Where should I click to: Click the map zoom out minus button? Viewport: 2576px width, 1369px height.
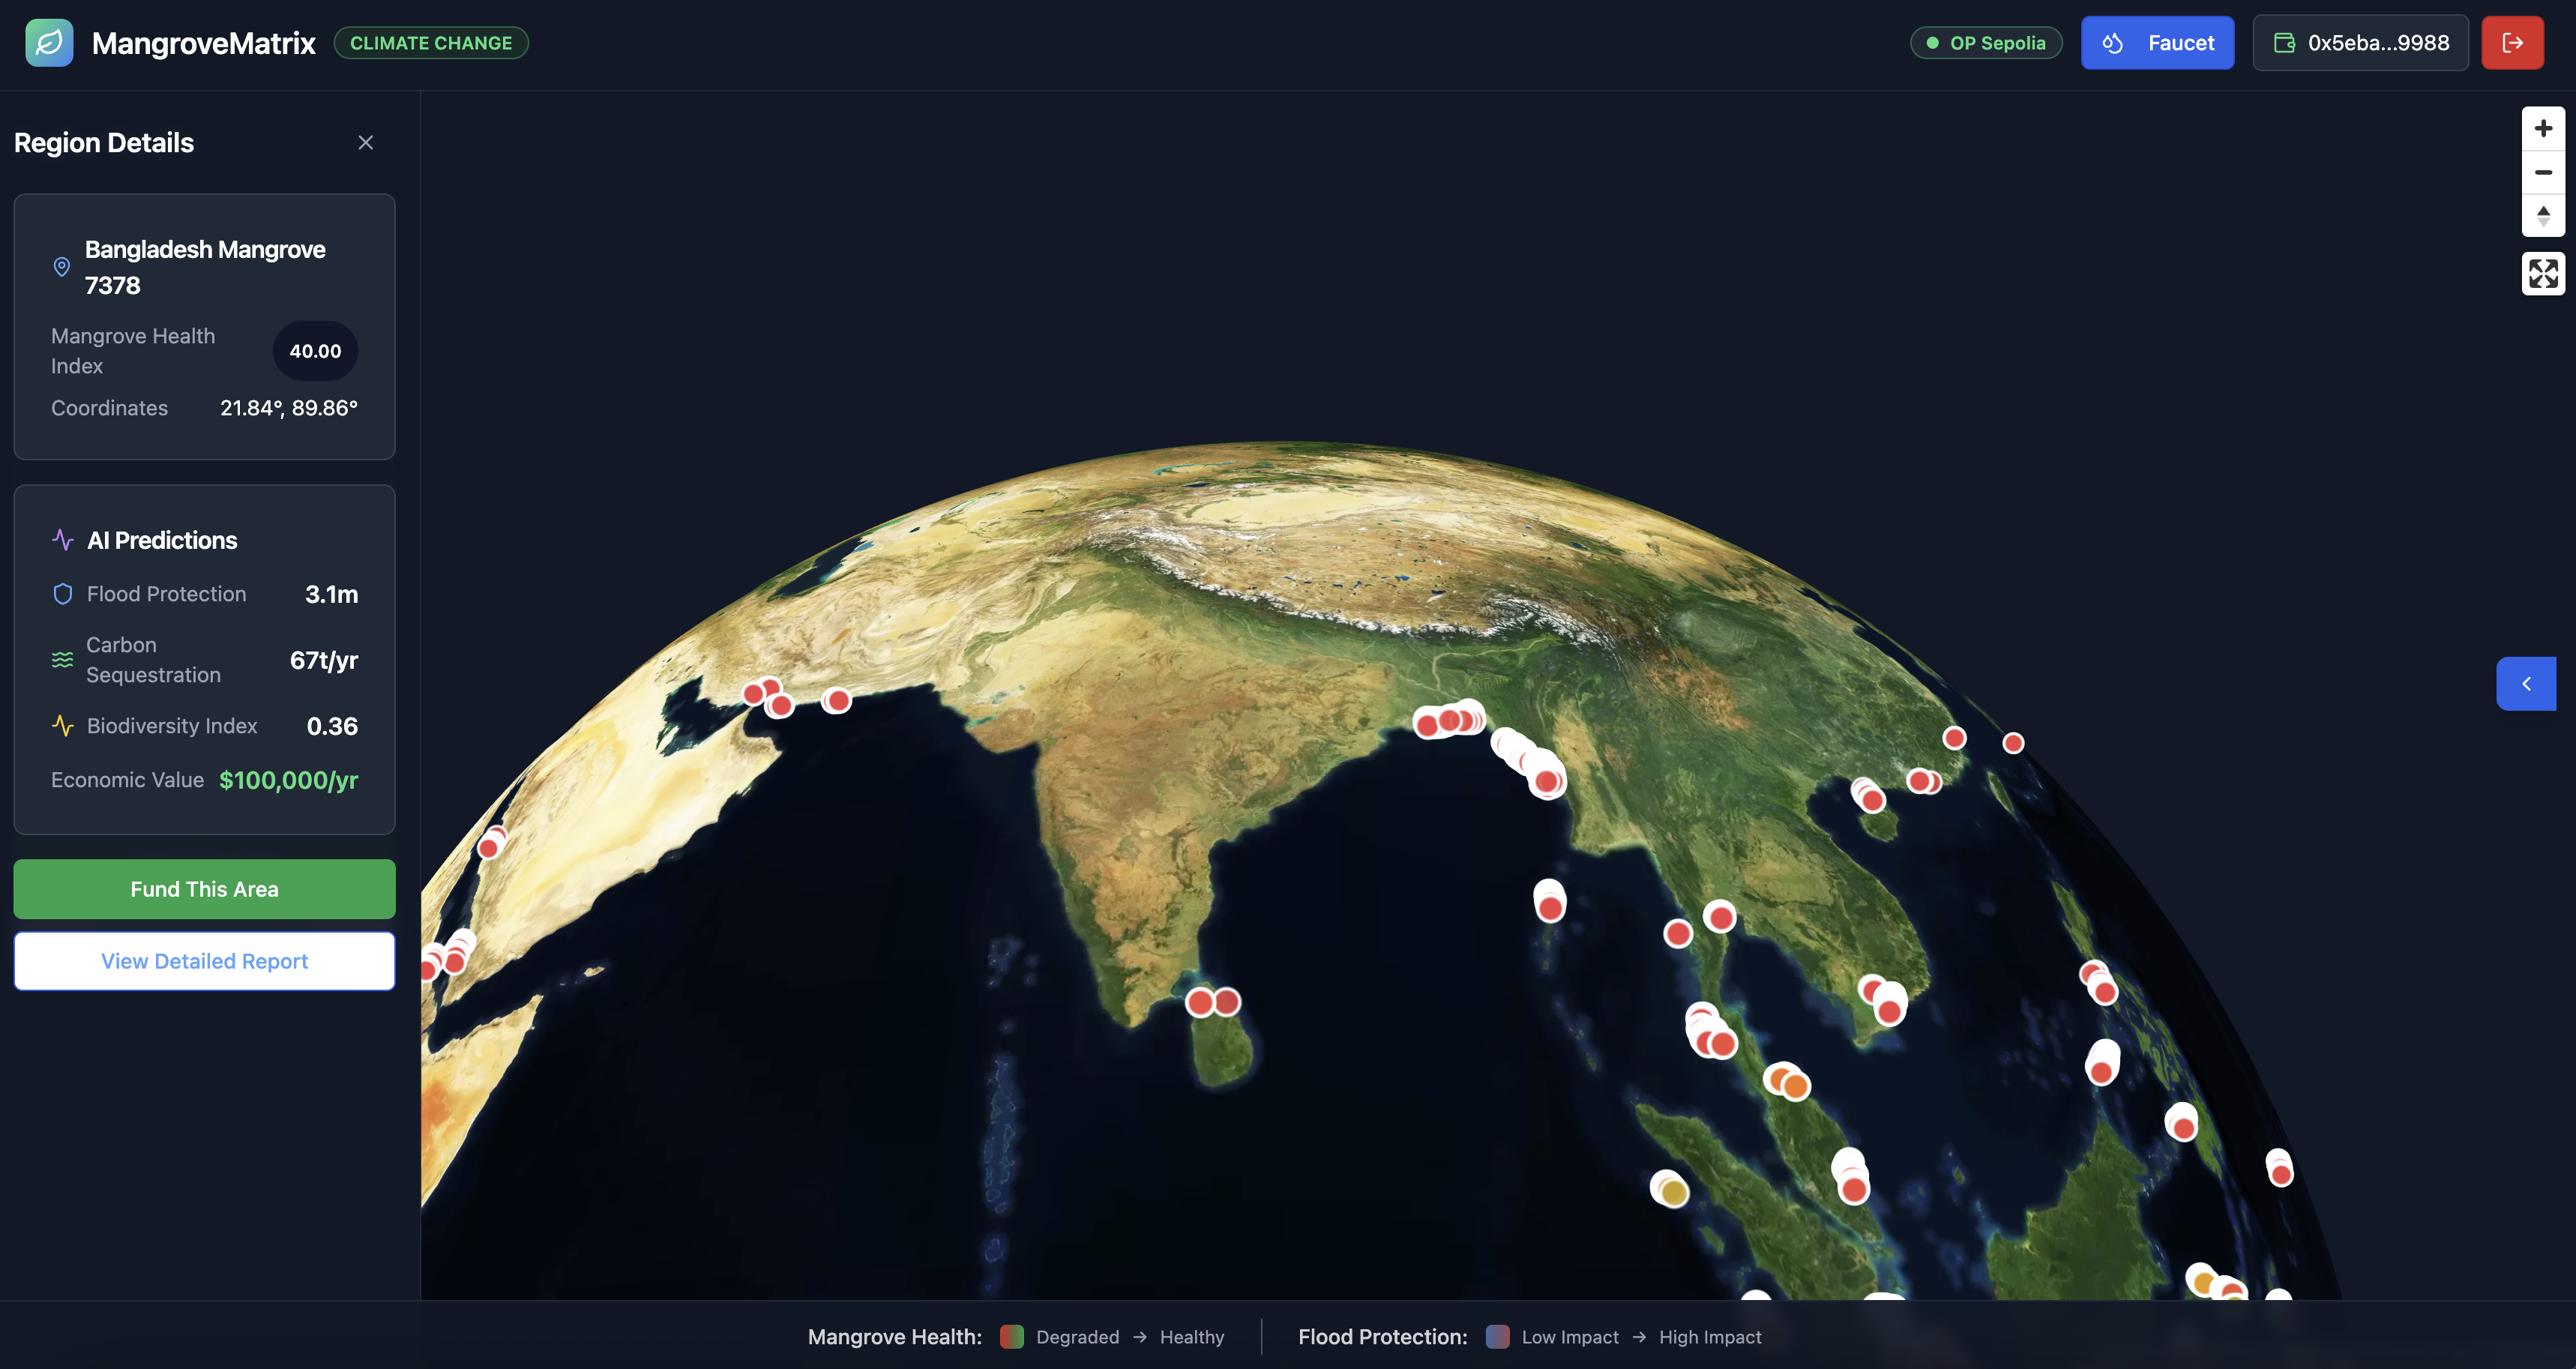point(2543,173)
